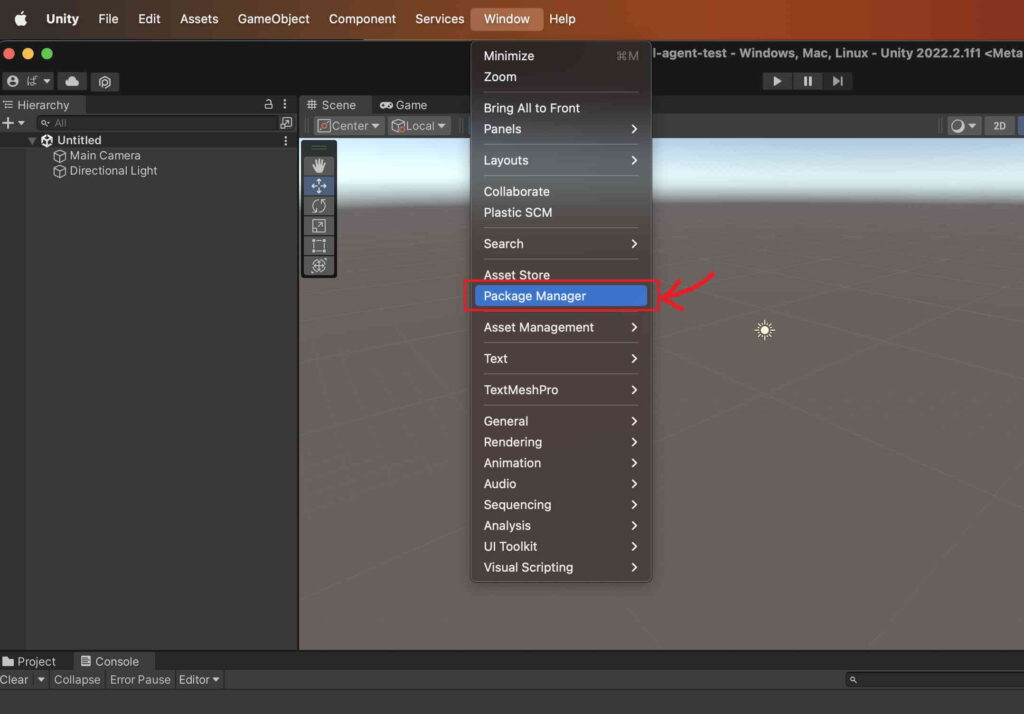
Task: Select Bring All to Front
Action: [561, 108]
